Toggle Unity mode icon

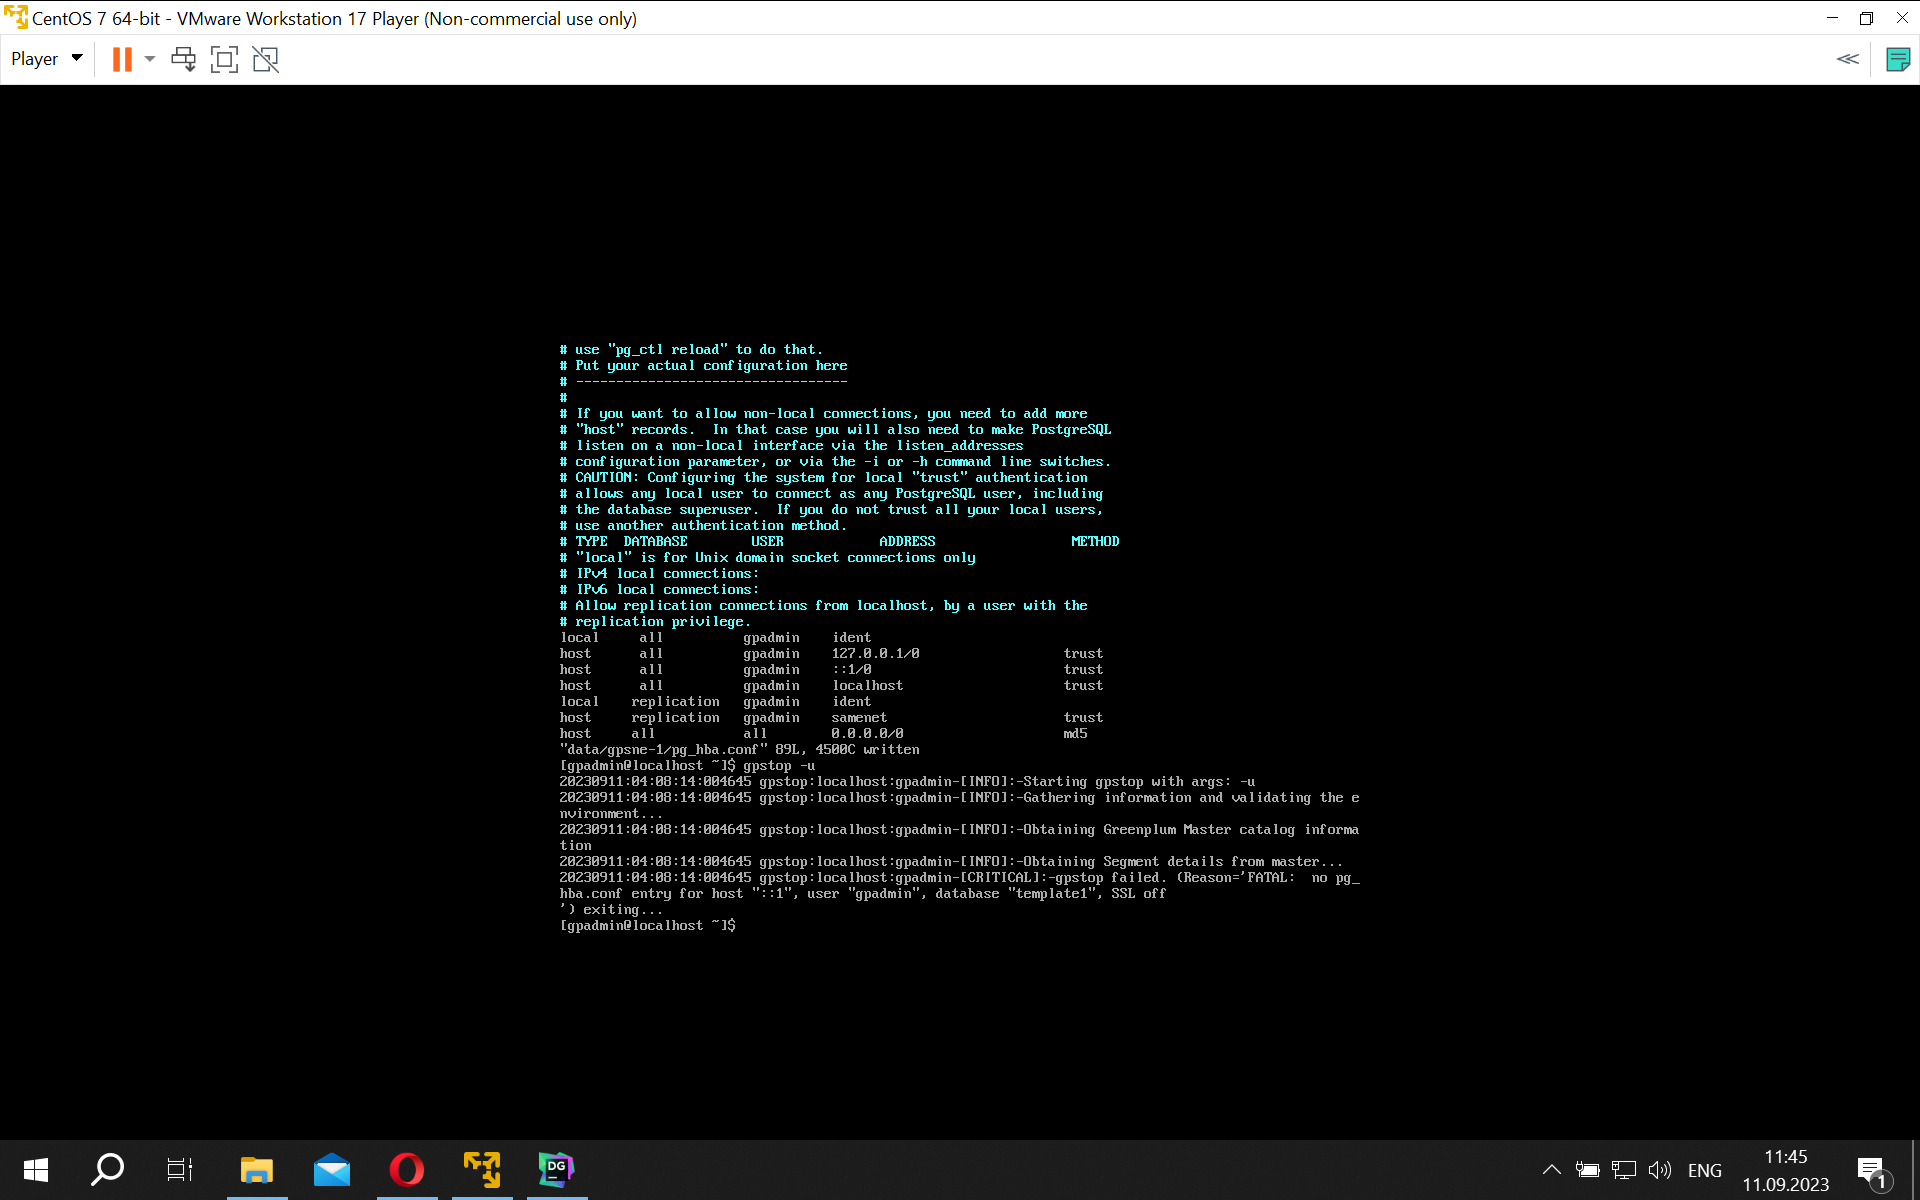pos(265,59)
